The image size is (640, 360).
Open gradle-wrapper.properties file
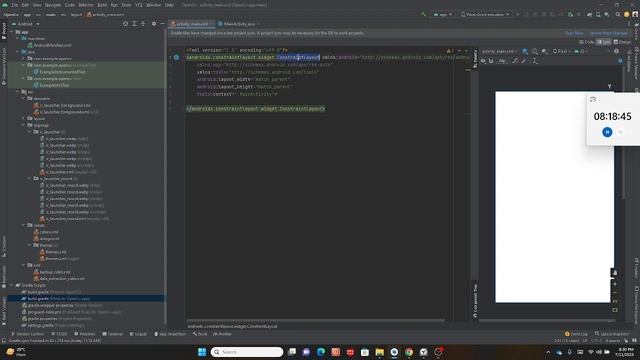[x=62, y=305]
